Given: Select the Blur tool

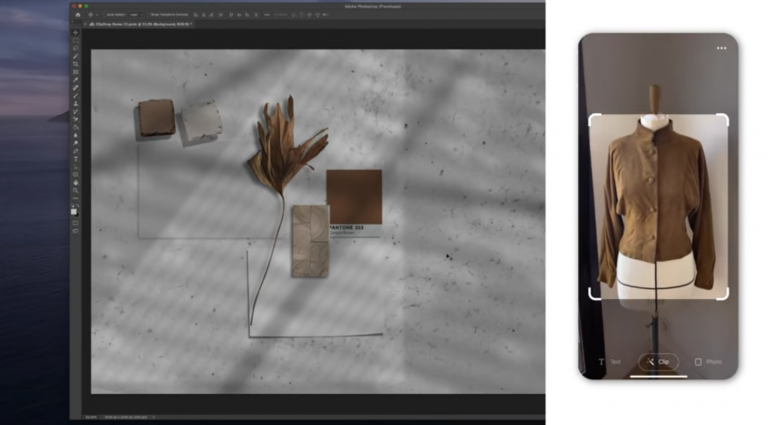Looking at the screenshot, I should (75, 135).
